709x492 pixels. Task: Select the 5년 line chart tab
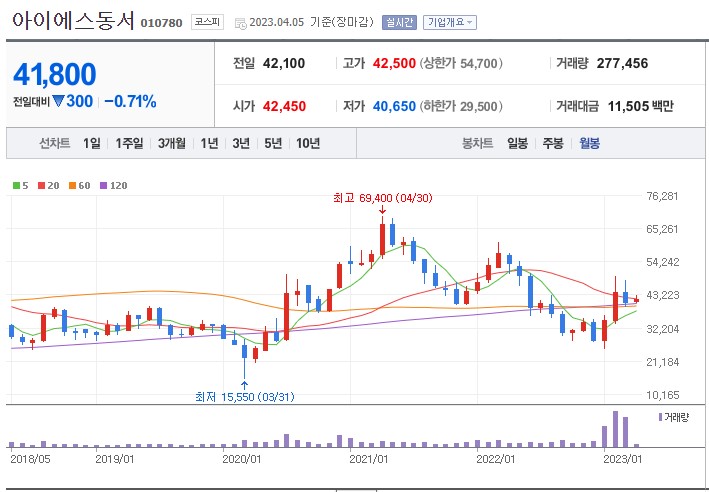coord(273,143)
